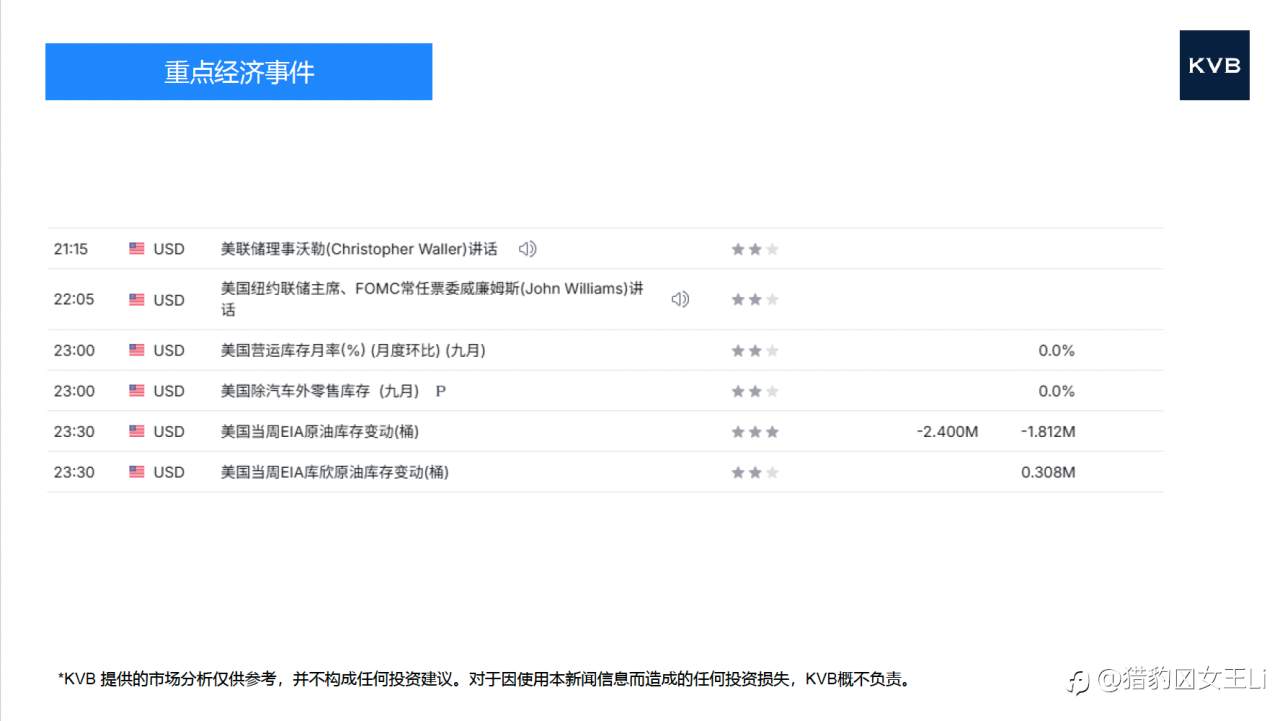This screenshot has height=721, width=1280.
Task: Select the 美国当周EIA库欣原油库存变动 event
Action: pos(335,472)
